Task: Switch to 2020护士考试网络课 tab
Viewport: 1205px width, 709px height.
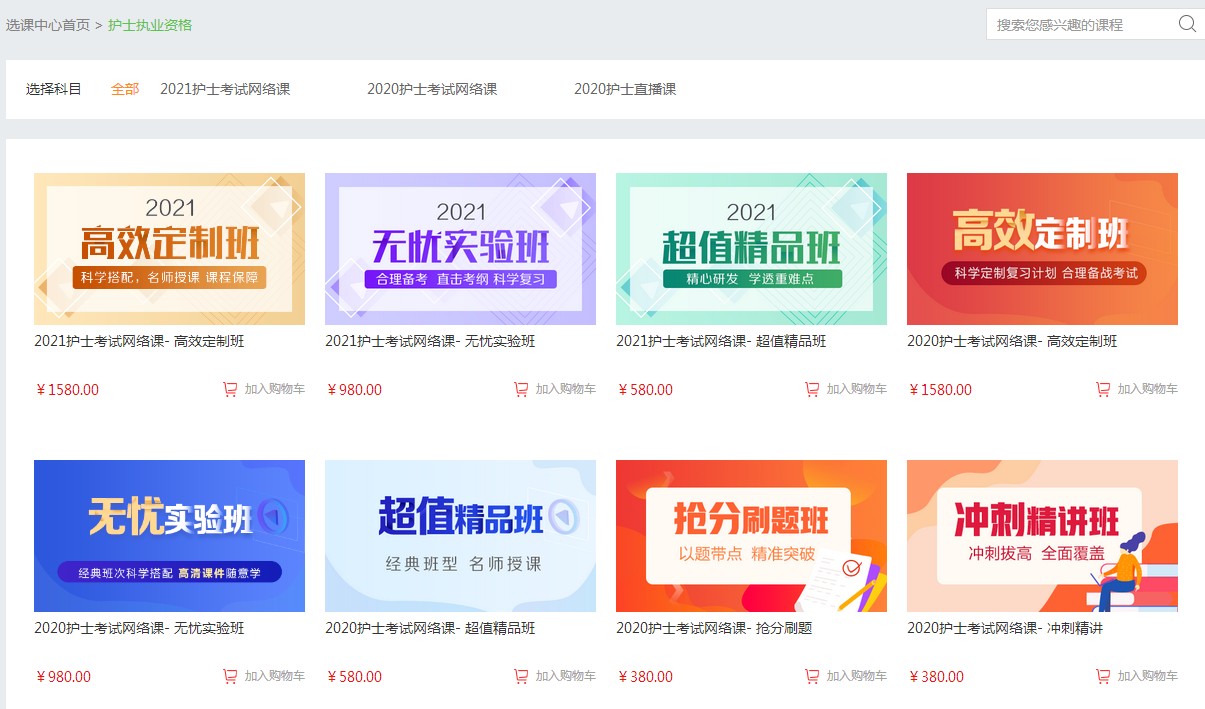Action: click(x=434, y=89)
